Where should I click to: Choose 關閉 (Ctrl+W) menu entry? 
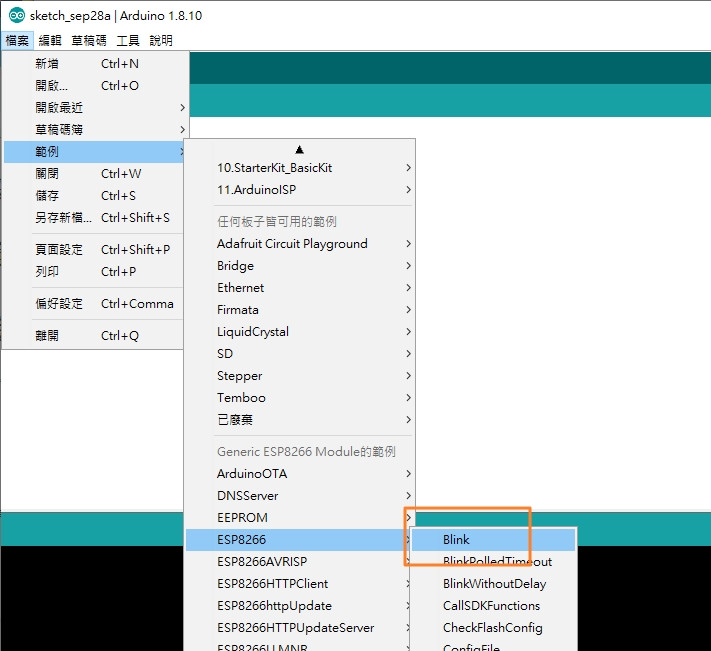click(x=94, y=174)
